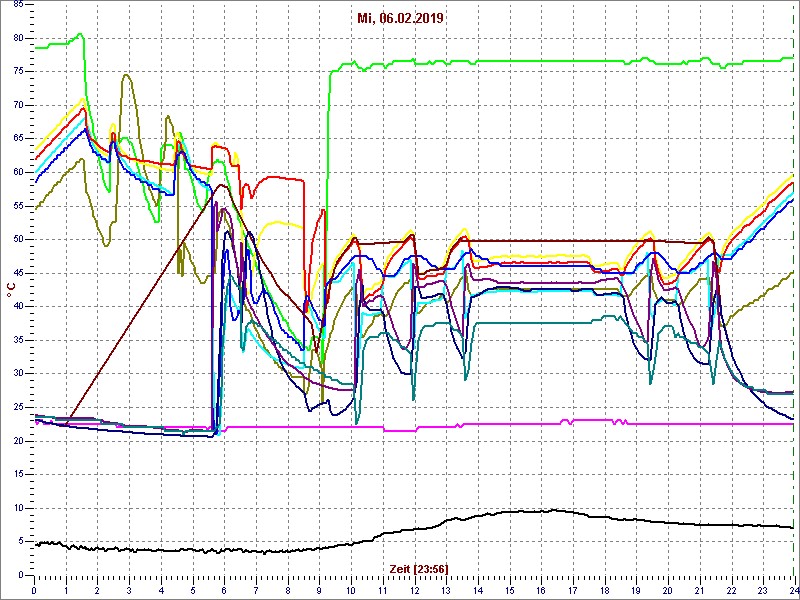This screenshot has width=800, height=600.
Task: Click the x-axis hour label 21
Action: click(700, 589)
